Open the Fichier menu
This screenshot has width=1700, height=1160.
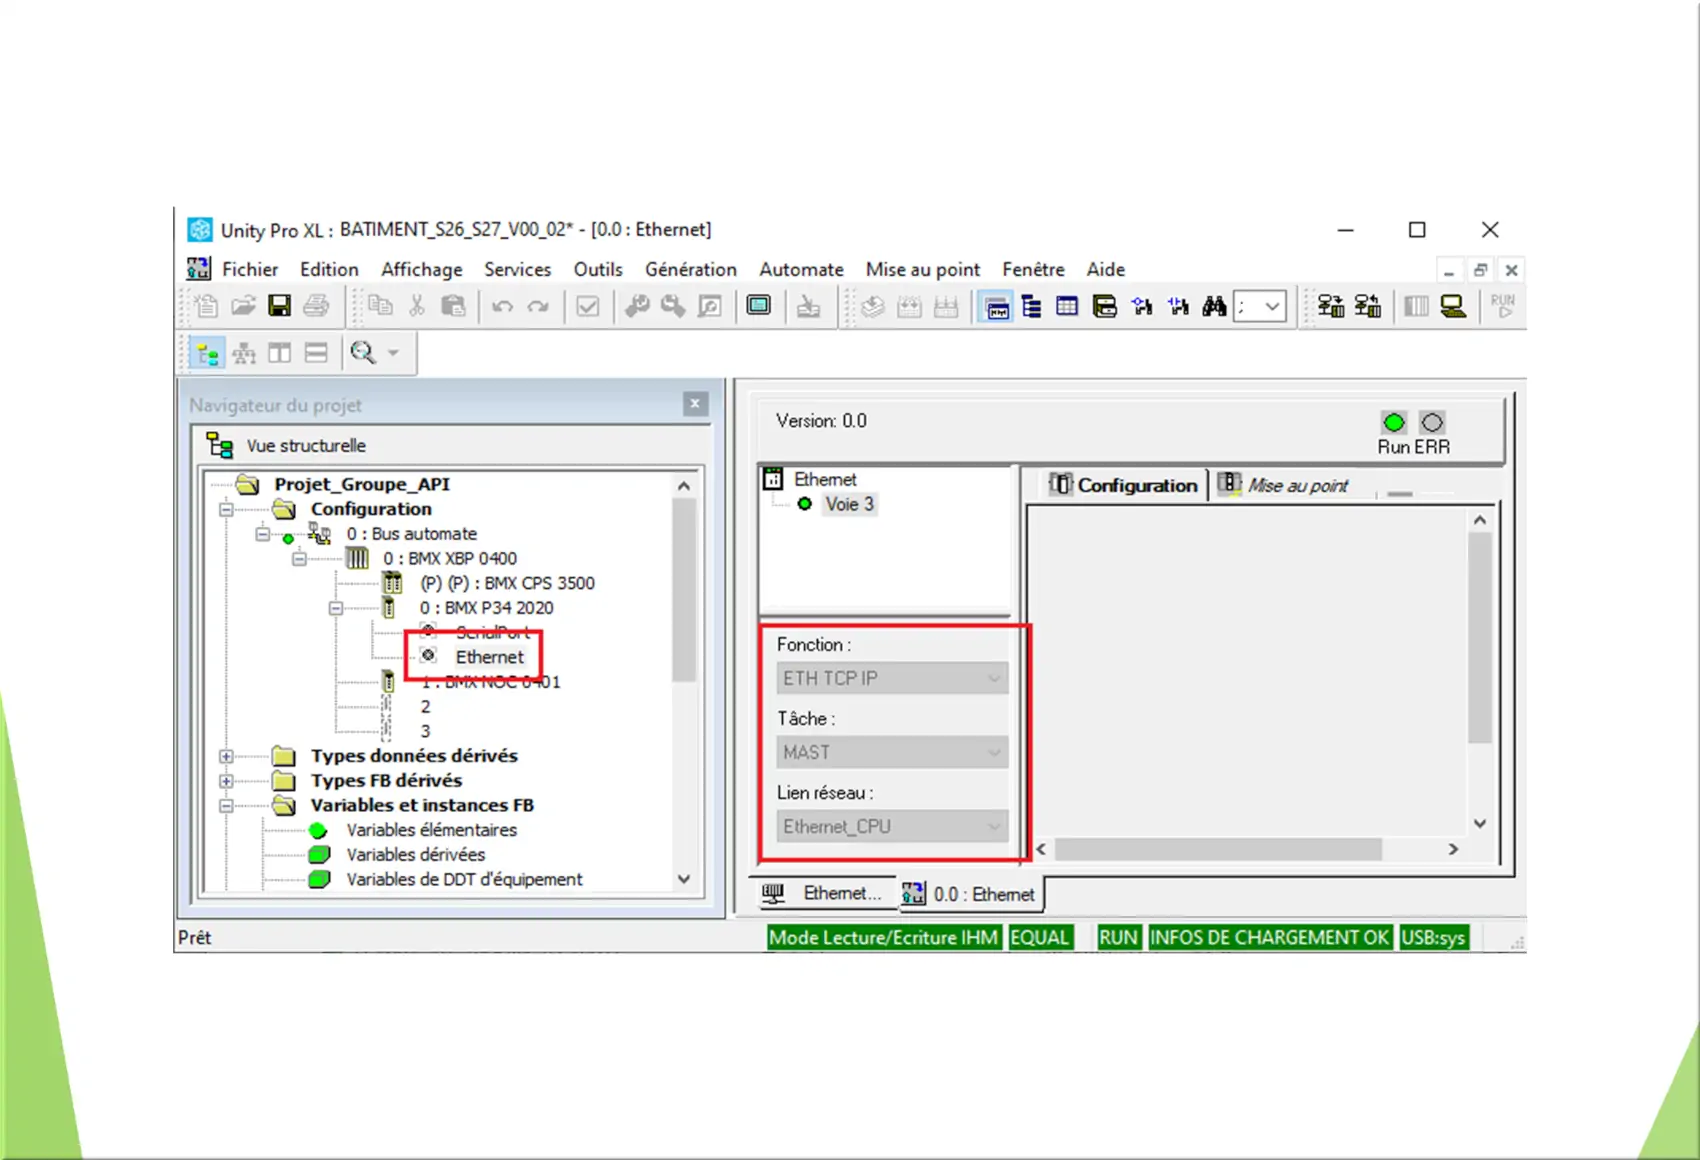[x=250, y=269]
